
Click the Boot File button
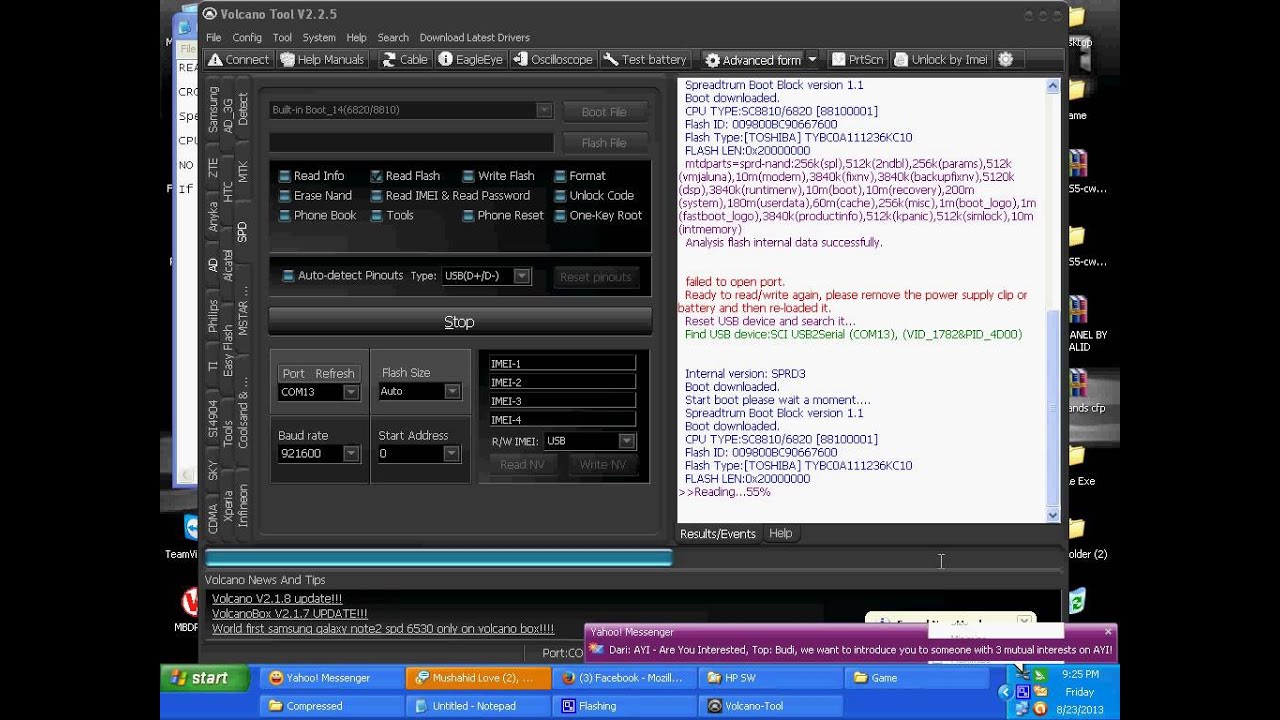(603, 112)
